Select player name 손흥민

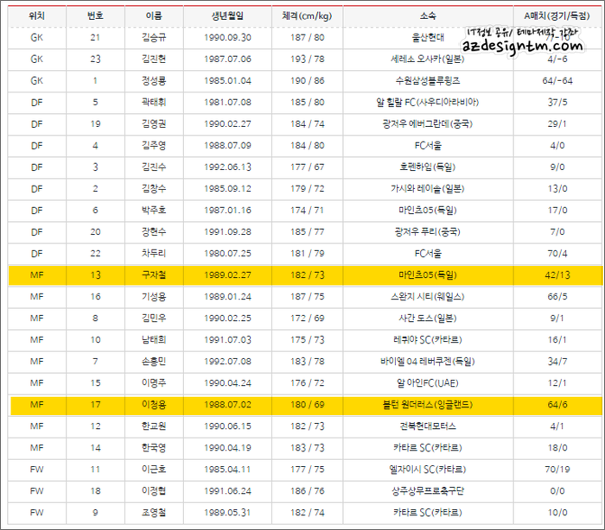coord(154,362)
